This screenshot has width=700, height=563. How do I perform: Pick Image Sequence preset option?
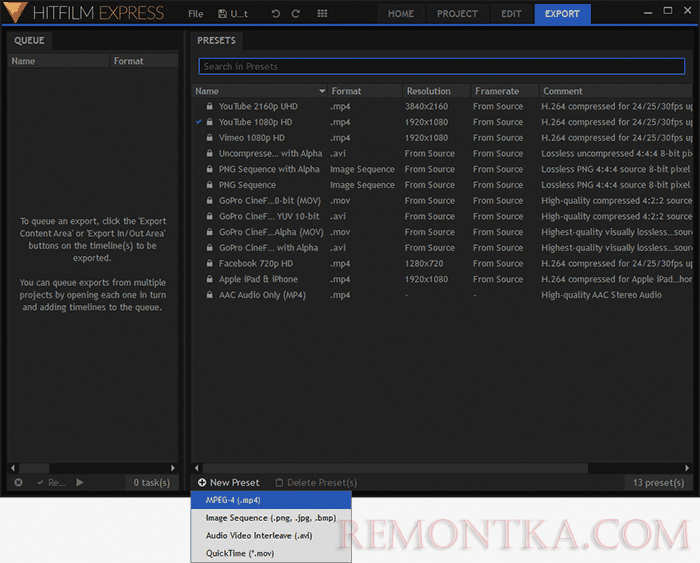[270, 518]
